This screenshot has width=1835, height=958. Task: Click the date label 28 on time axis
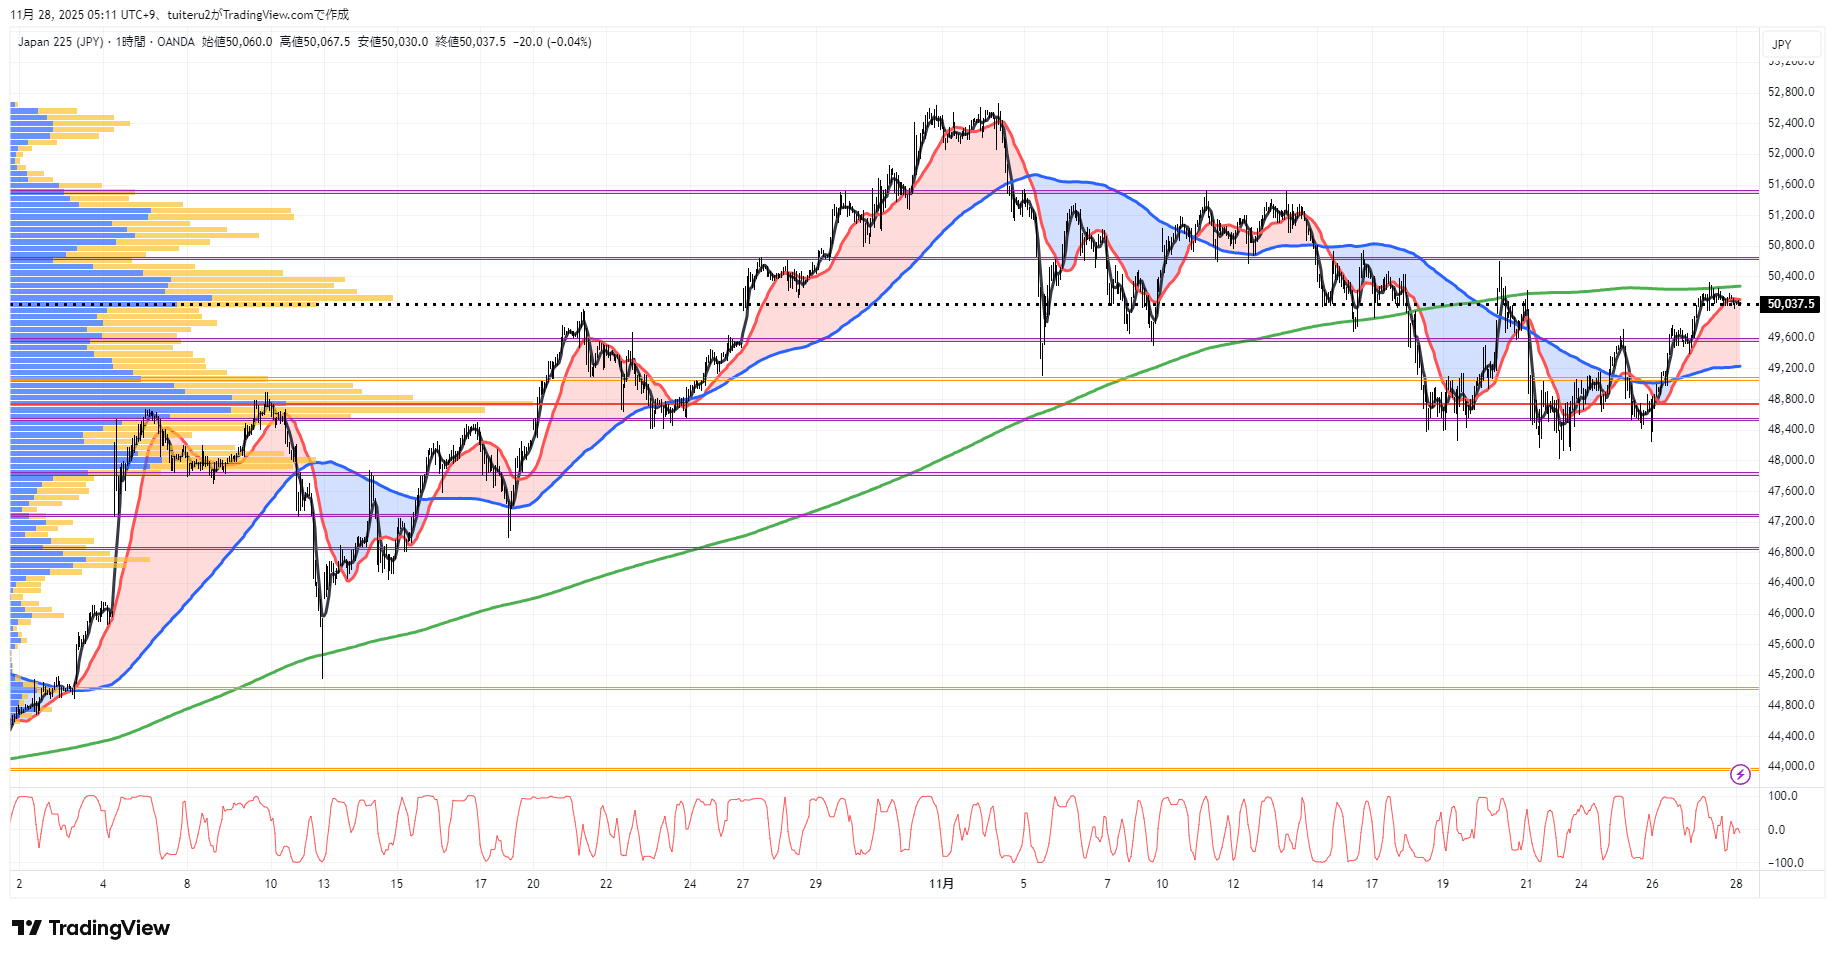pos(1736,884)
